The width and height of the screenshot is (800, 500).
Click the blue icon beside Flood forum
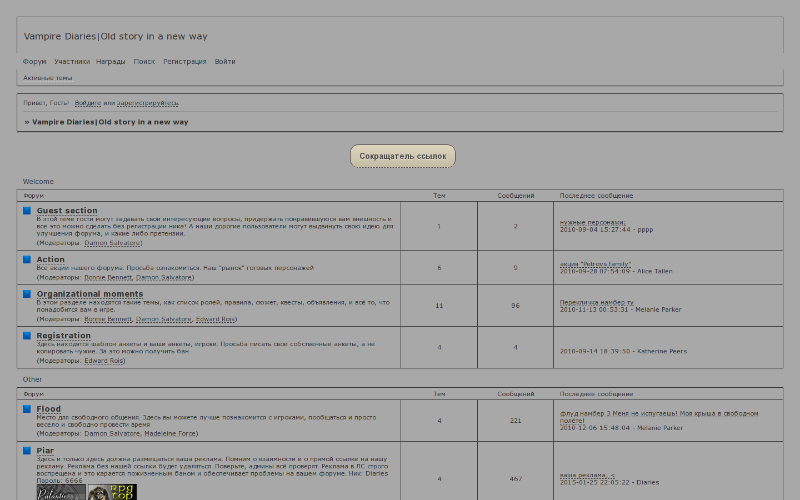pos(28,409)
